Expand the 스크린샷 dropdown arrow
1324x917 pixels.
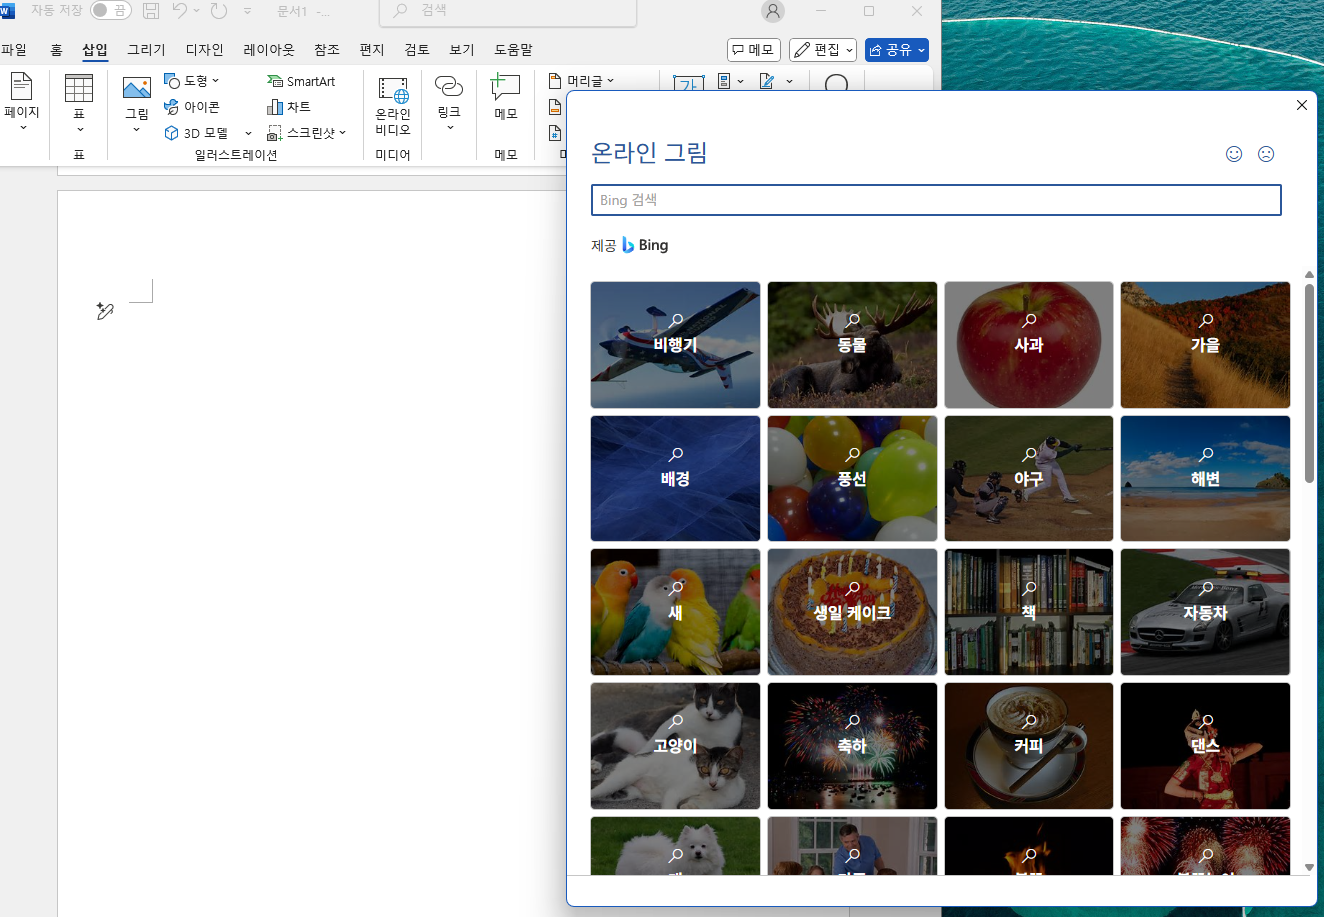342,133
